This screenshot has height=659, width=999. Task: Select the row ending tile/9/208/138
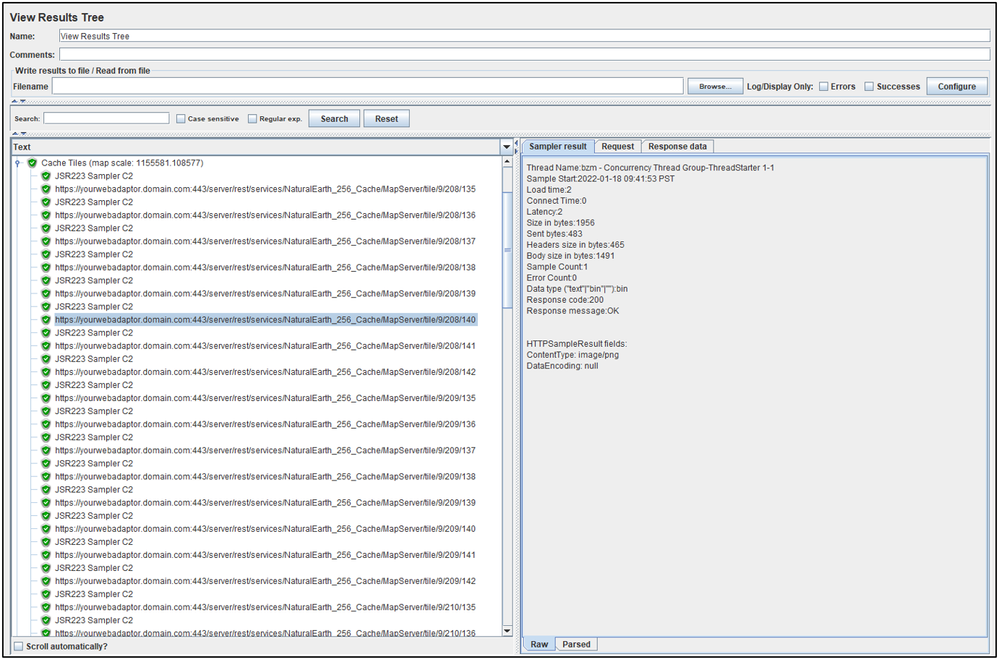coord(265,268)
